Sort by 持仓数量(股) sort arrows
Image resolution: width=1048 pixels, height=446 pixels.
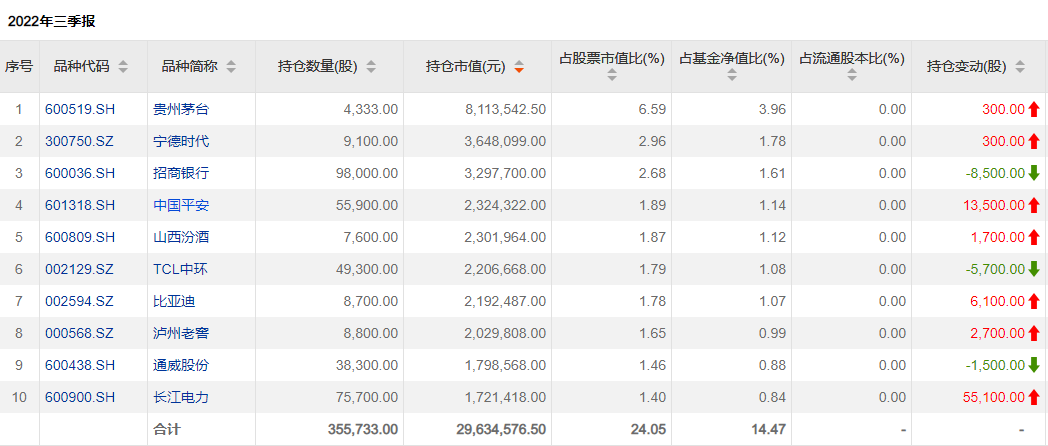(371, 67)
